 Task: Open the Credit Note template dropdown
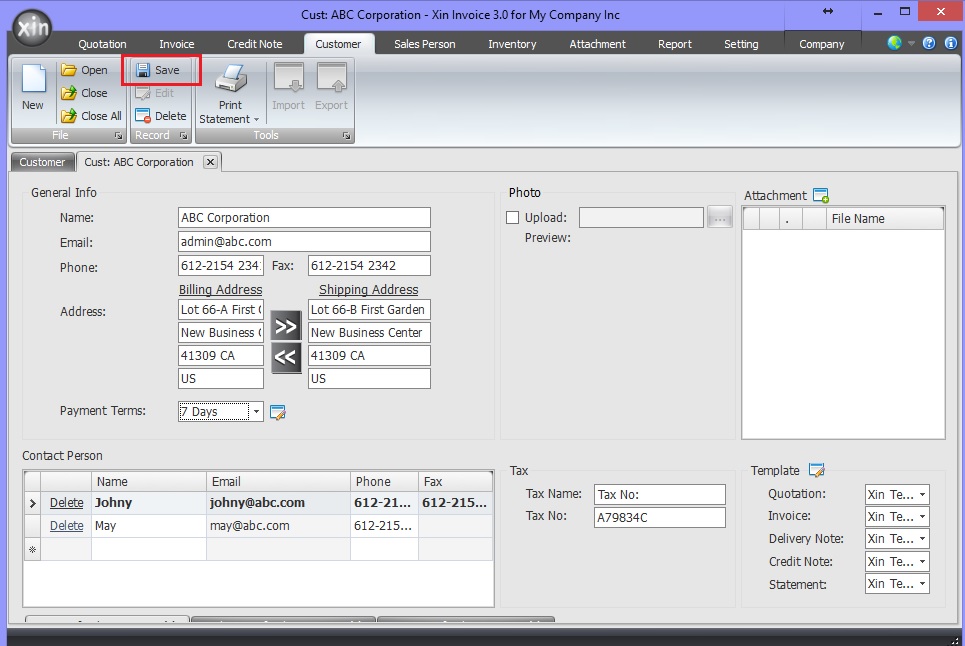(922, 562)
